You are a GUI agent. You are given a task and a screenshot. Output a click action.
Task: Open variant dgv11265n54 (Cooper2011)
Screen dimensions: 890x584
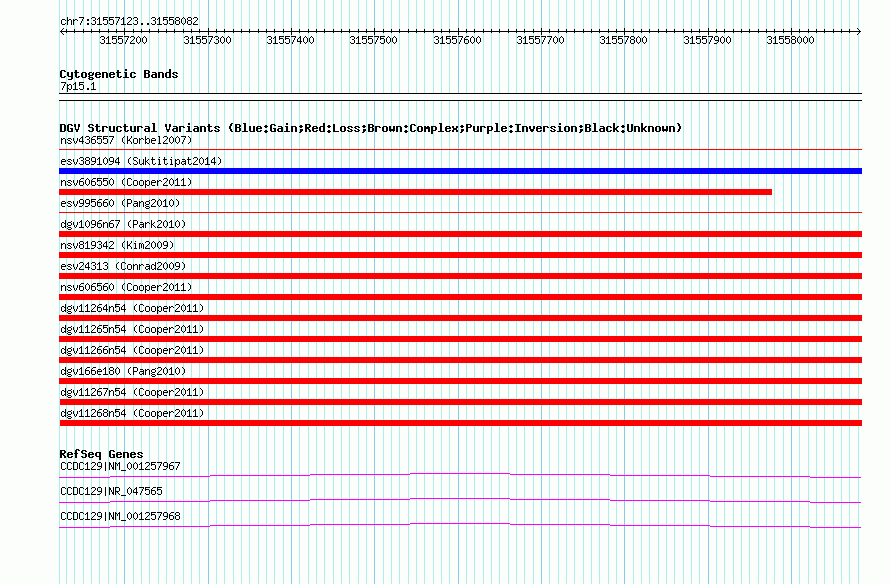(132, 329)
